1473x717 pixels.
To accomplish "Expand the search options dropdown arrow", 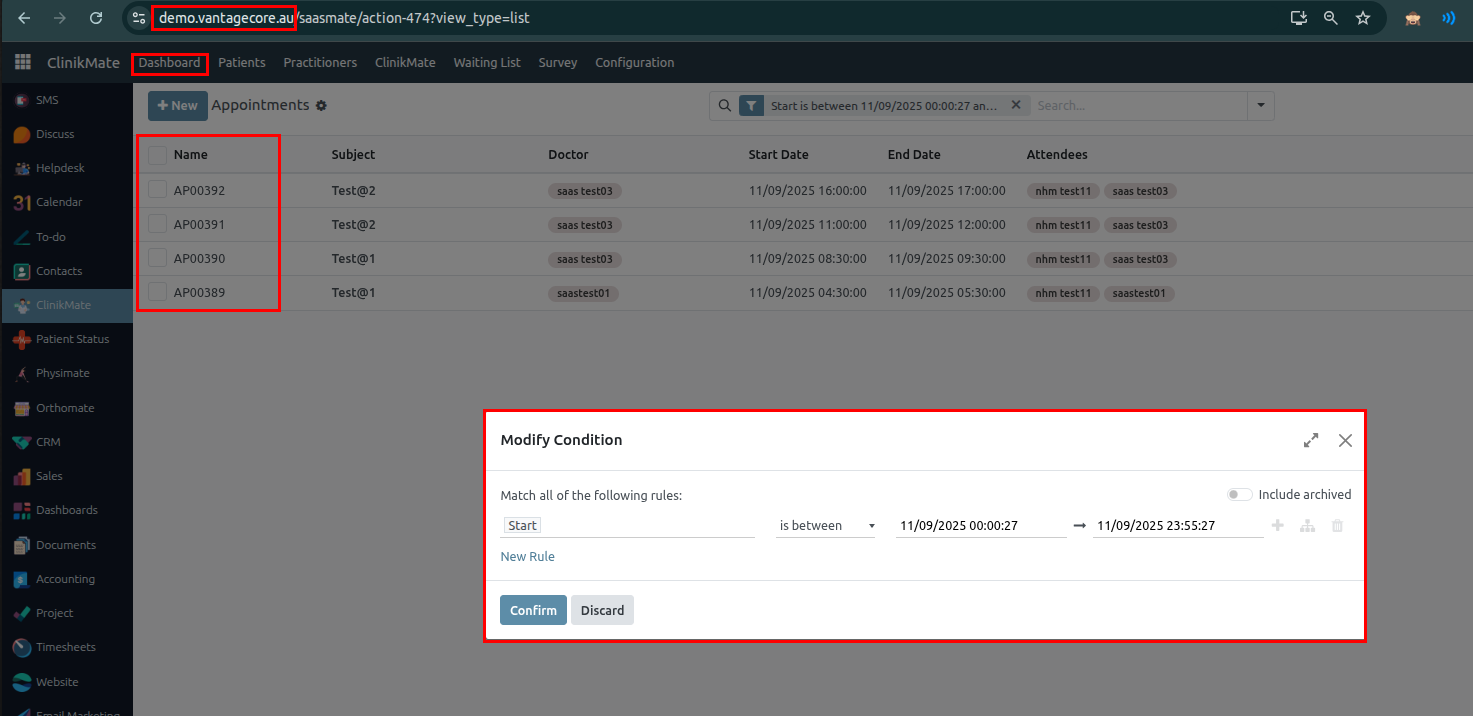I will 1260,106.
